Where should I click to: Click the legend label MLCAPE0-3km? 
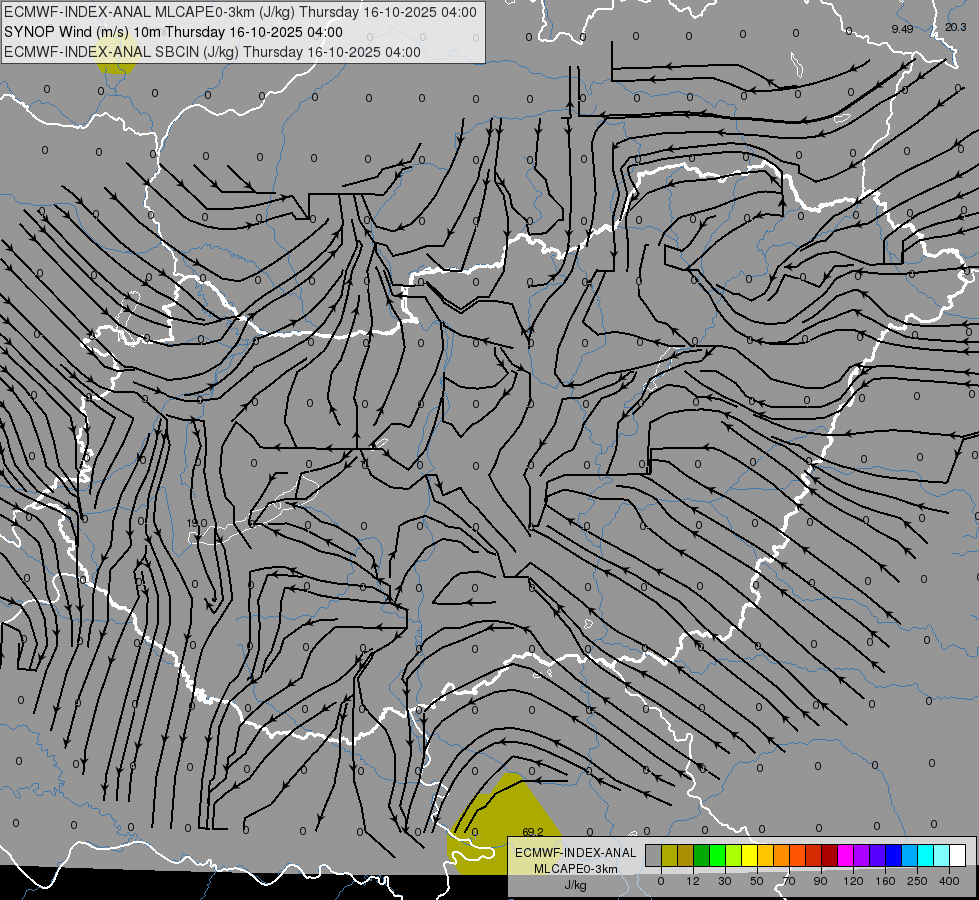[576, 869]
